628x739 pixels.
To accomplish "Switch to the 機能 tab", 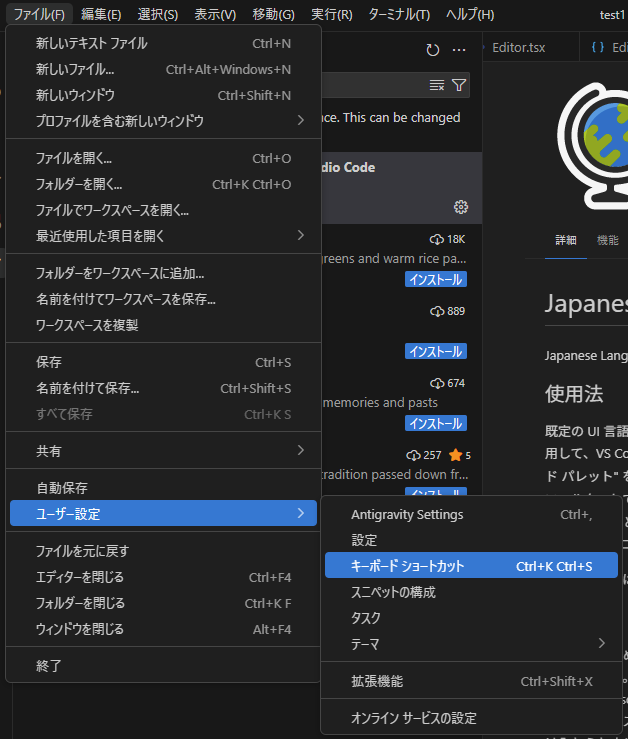I will 607,240.
